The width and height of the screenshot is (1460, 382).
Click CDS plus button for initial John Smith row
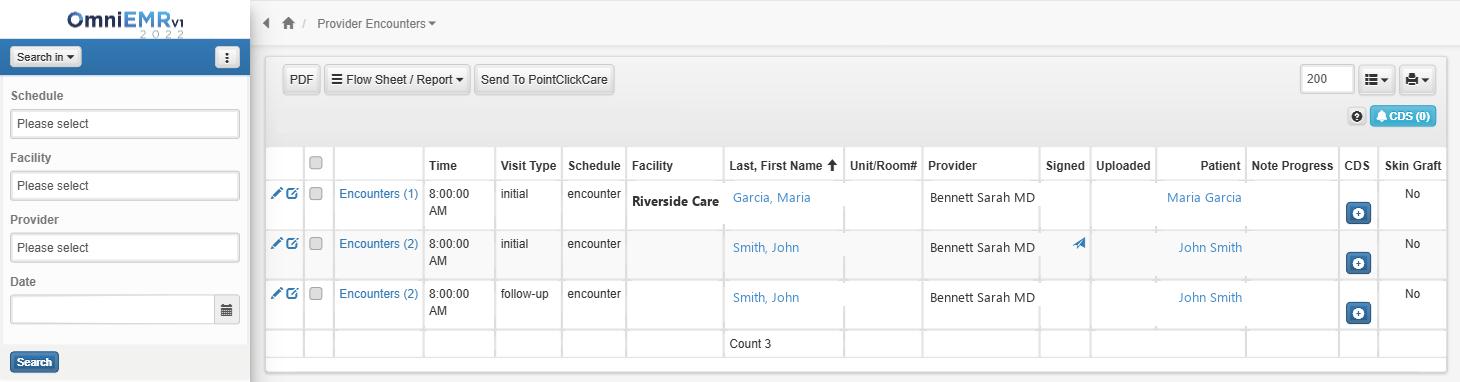pos(1358,263)
